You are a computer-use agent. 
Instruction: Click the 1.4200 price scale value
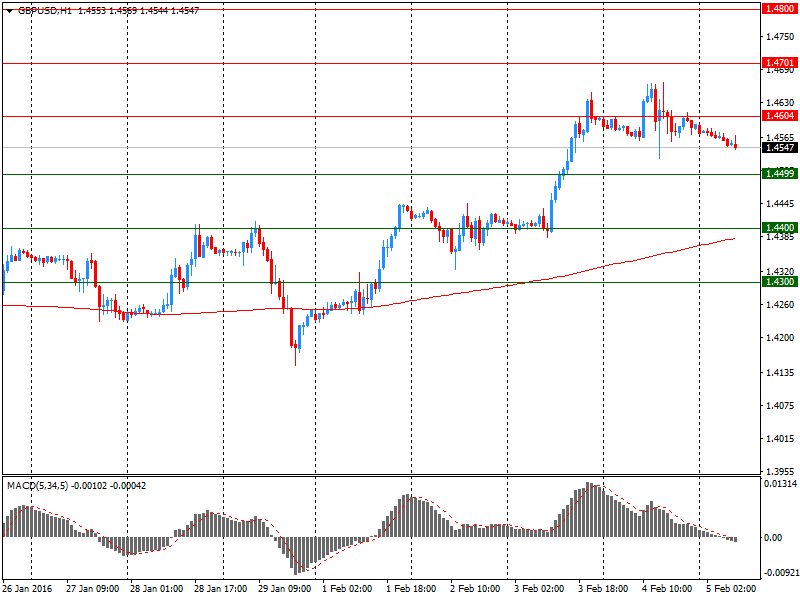[x=780, y=338]
